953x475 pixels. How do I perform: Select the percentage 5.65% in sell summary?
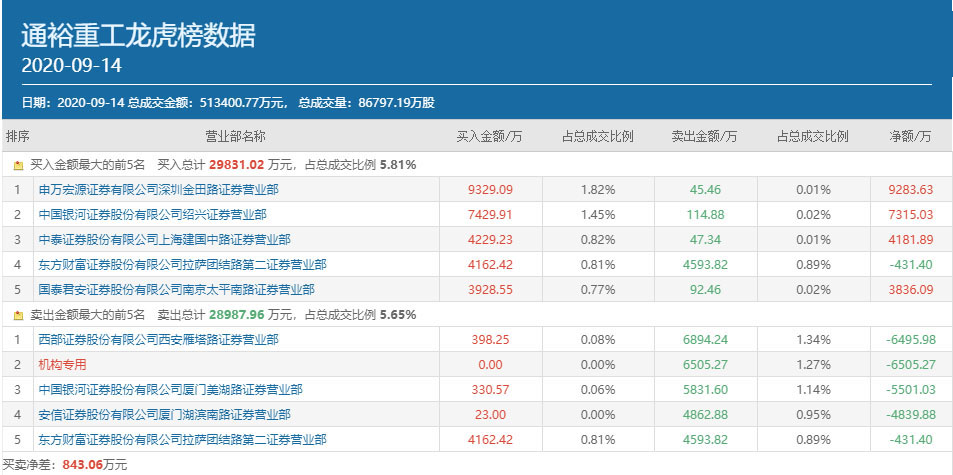pos(398,315)
